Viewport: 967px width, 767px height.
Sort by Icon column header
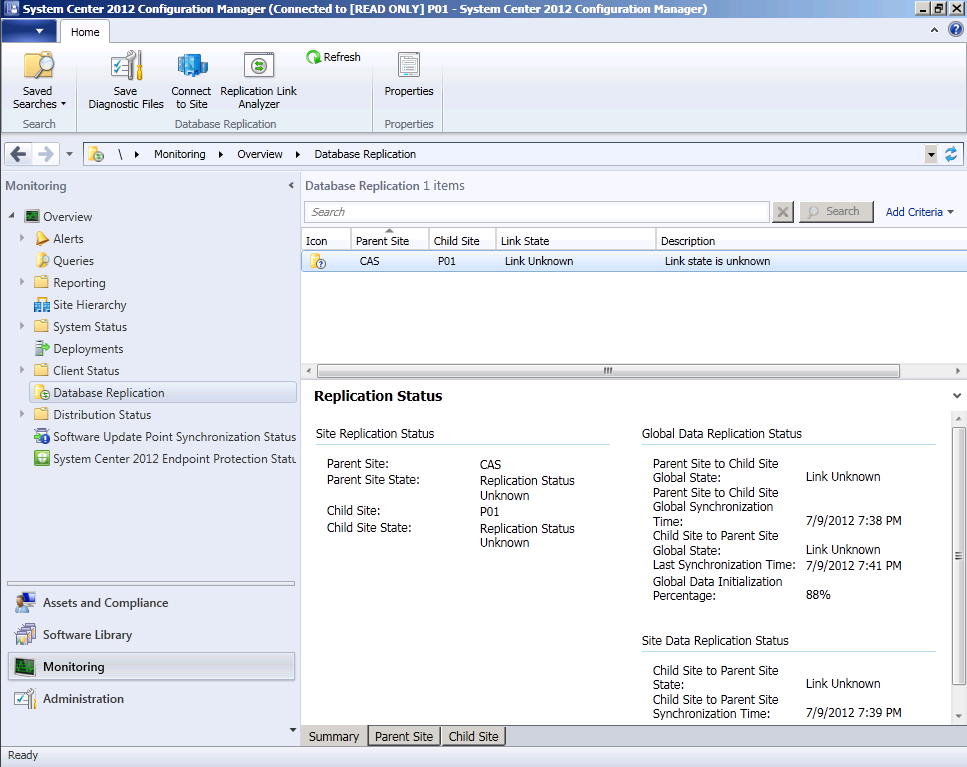pos(326,240)
